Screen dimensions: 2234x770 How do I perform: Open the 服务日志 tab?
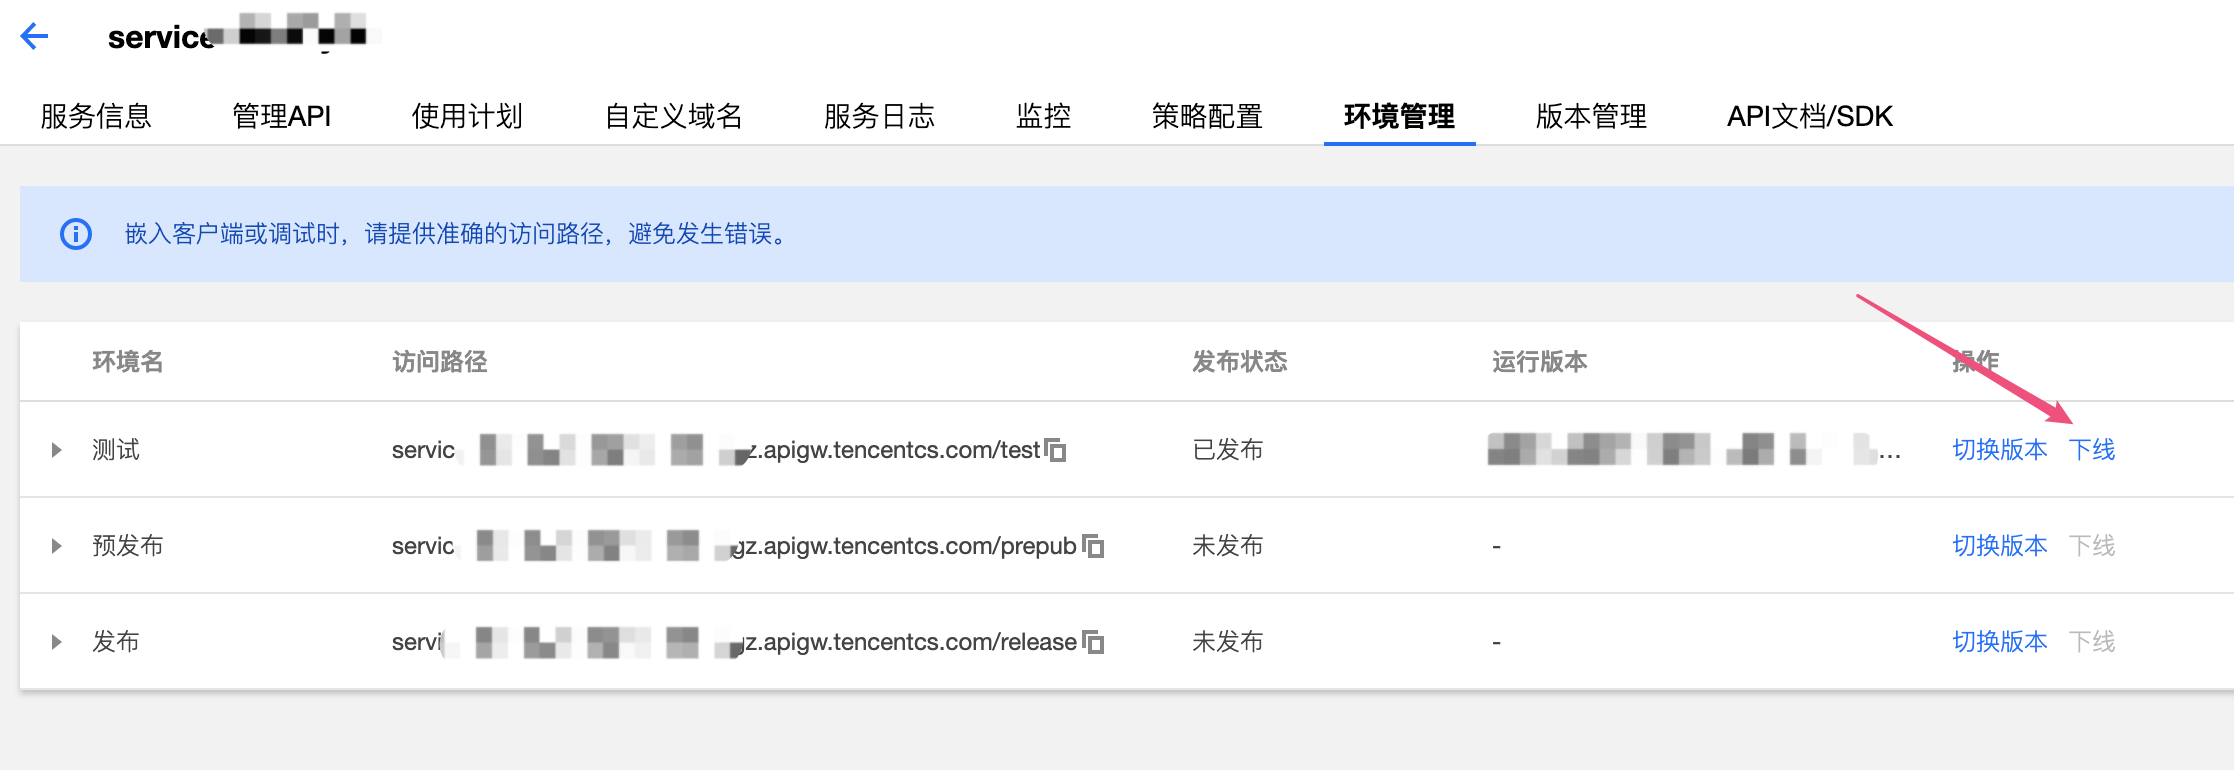(x=879, y=116)
